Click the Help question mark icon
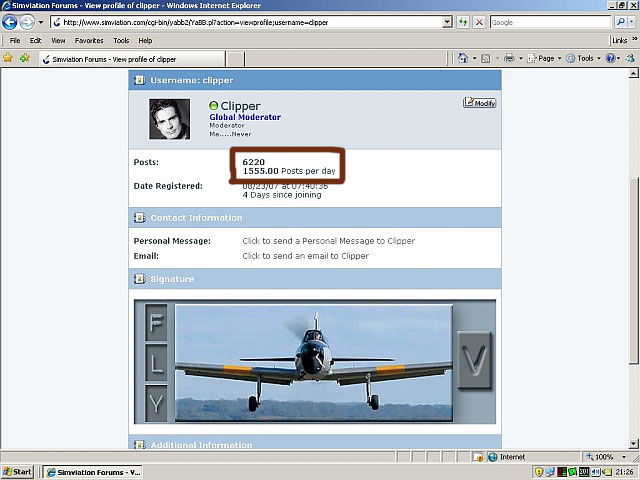The height and width of the screenshot is (480, 640). [609, 59]
